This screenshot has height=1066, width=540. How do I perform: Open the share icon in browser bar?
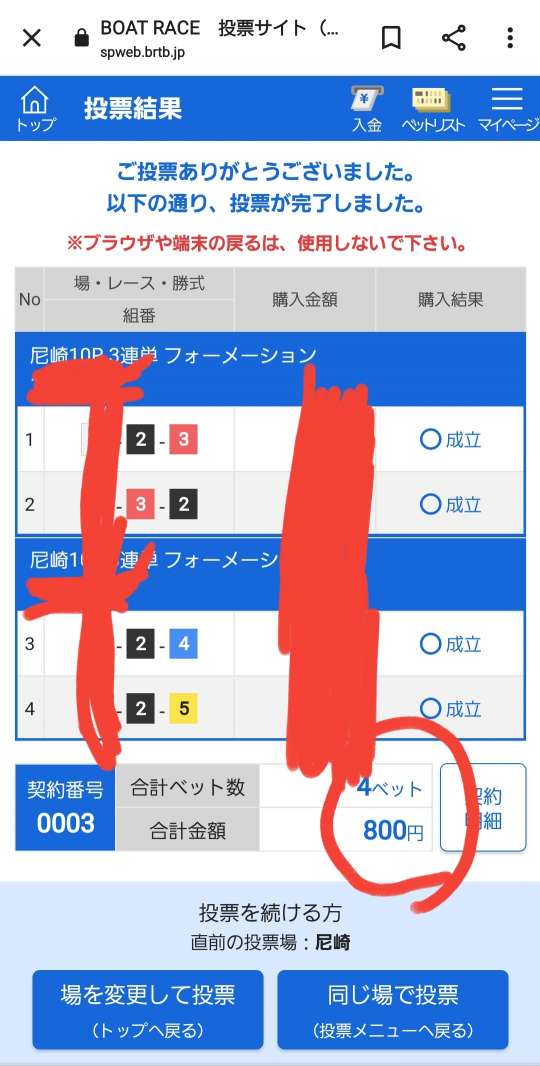click(x=454, y=38)
